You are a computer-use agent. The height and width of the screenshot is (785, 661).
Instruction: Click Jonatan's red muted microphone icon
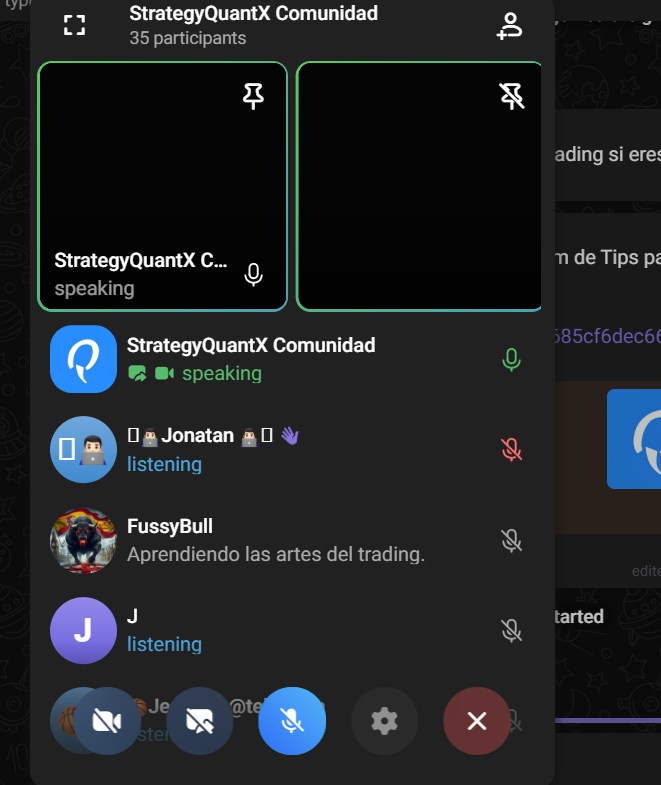pos(511,450)
